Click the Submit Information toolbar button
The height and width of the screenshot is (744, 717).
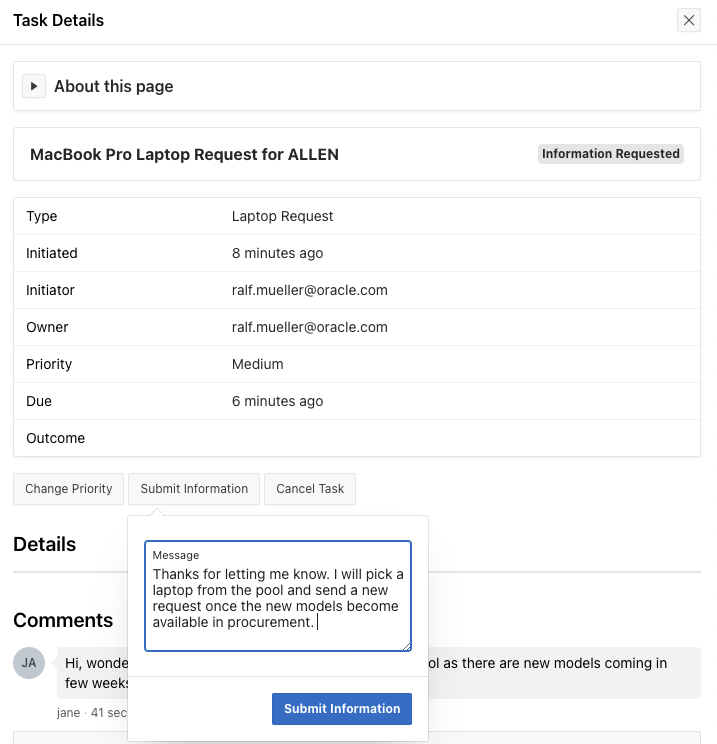click(194, 489)
